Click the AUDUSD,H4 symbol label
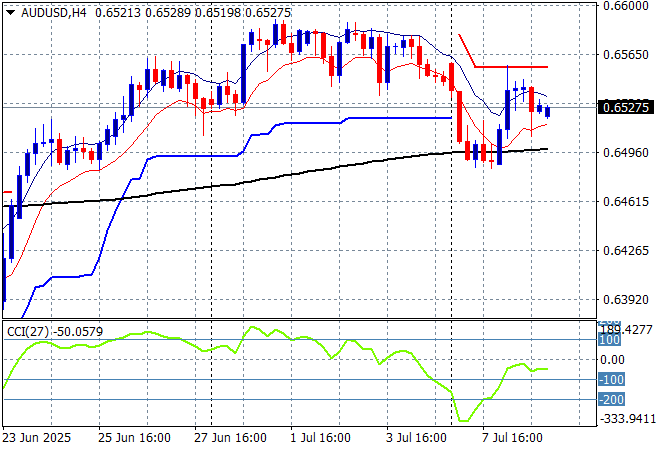Viewport: 660px width, 450px height. [x=53, y=13]
